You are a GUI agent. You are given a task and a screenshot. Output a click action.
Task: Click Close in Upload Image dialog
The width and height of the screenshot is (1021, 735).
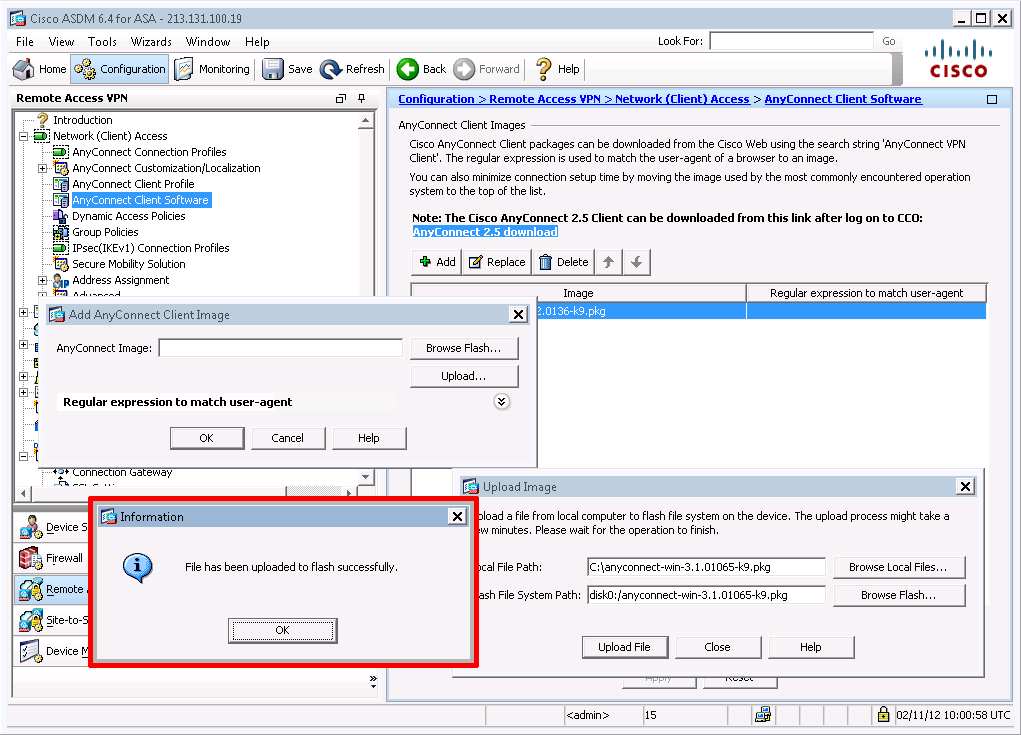717,647
